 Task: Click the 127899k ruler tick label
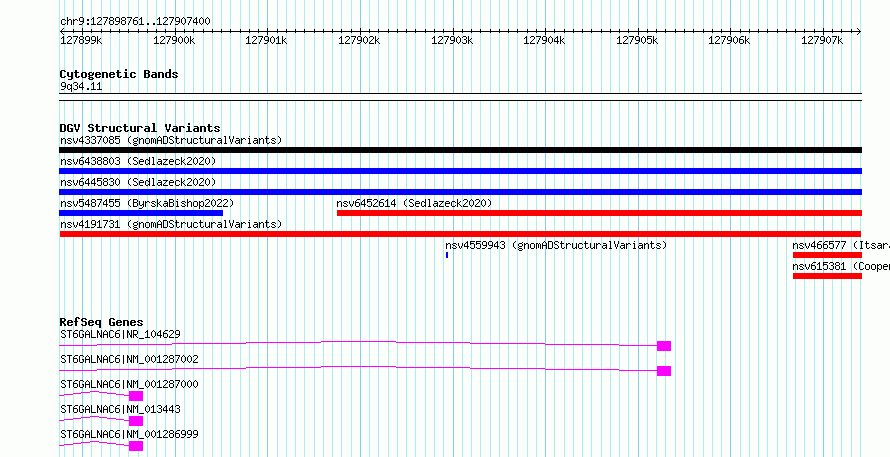pos(81,40)
